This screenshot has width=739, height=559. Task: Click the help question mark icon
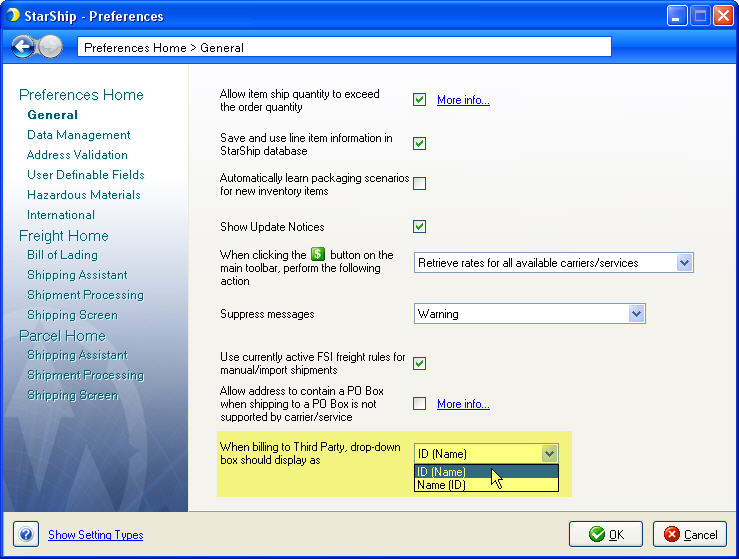tap(26, 534)
